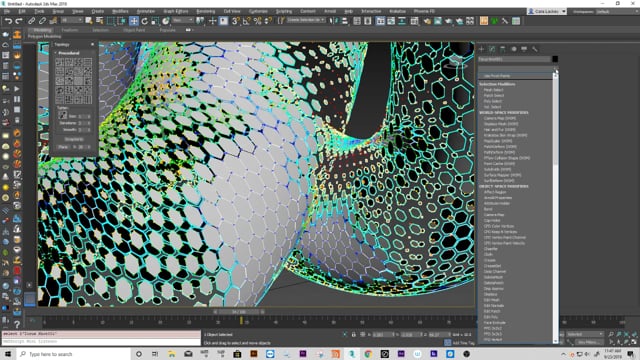Click the modifier list vertical scrollbar
Image resolution: width=640 pixels, height=360 pixels.
[x=556, y=120]
